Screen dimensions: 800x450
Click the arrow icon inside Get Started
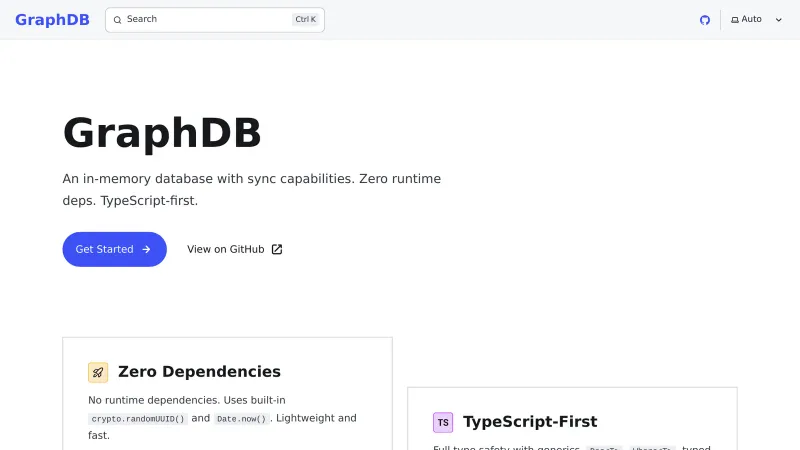point(146,249)
